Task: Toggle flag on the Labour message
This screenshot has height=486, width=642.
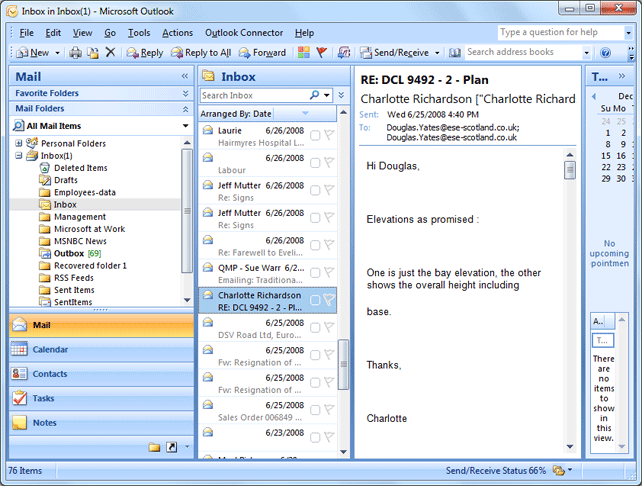Action: pyautogui.click(x=329, y=163)
